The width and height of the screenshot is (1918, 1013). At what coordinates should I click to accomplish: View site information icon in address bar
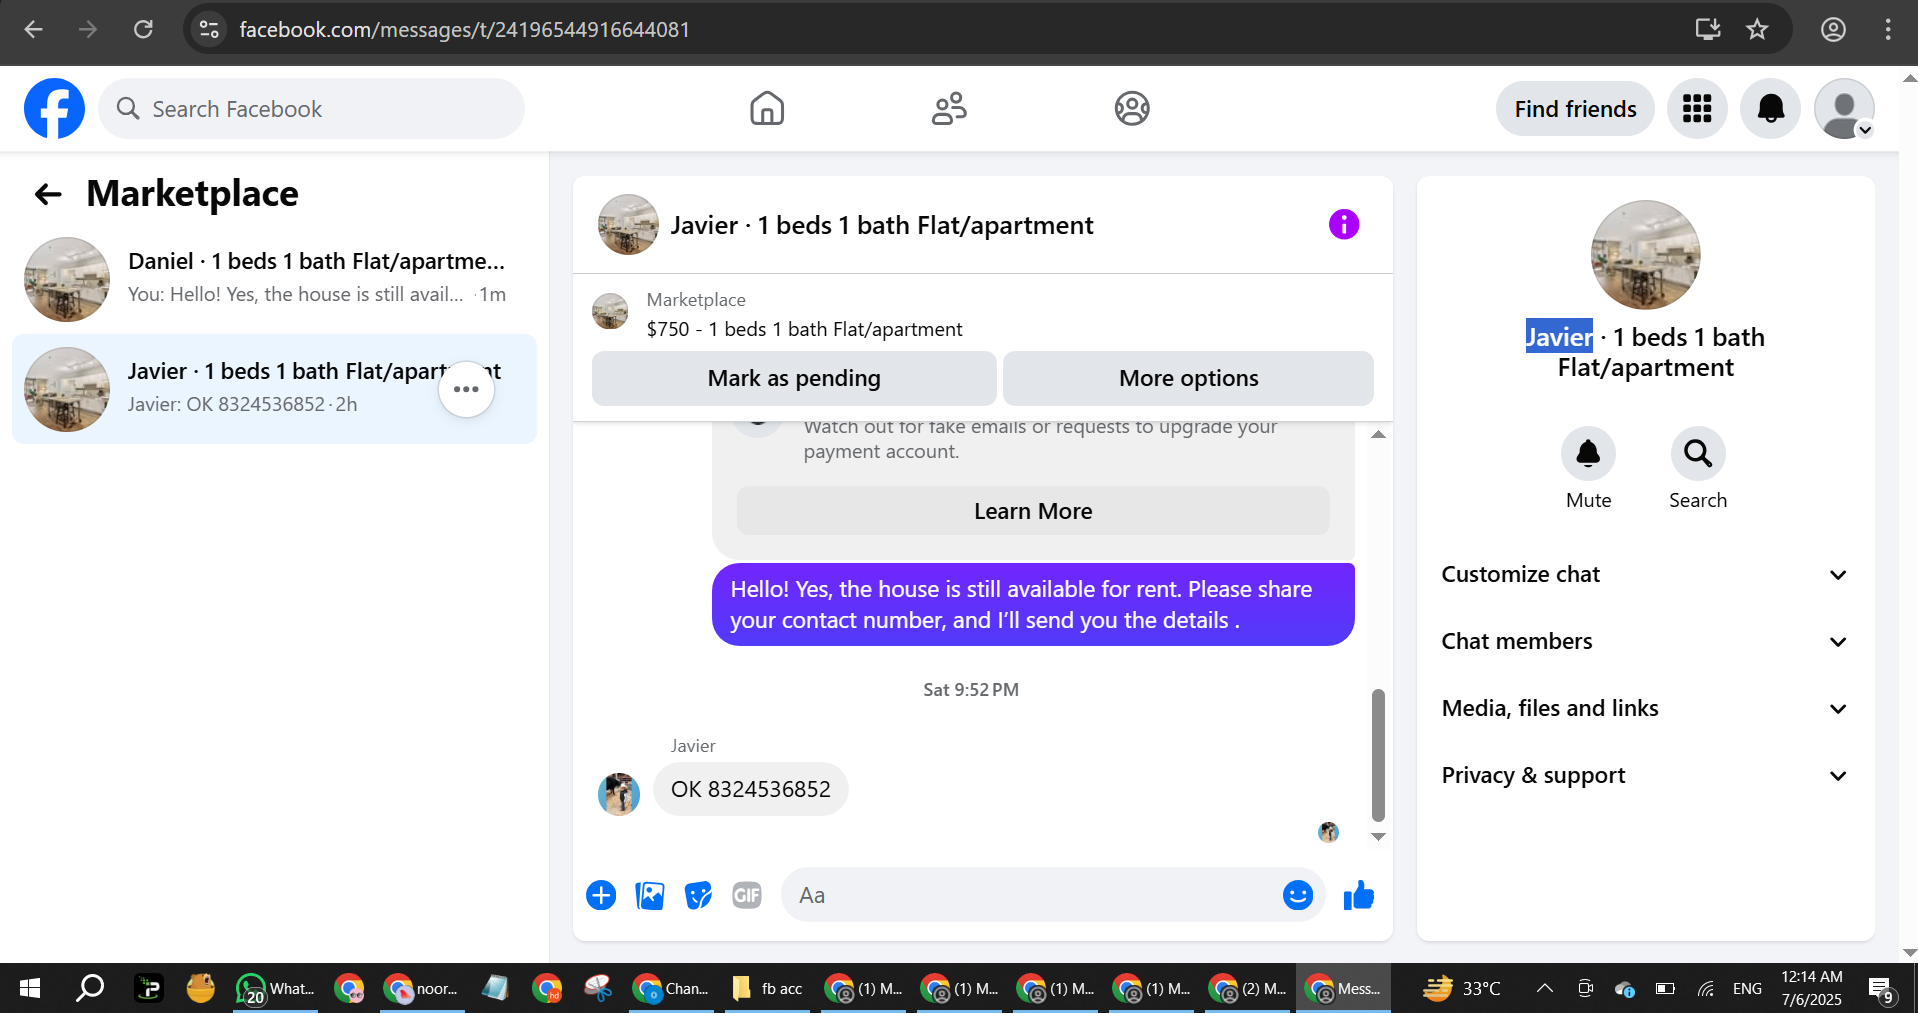click(209, 29)
